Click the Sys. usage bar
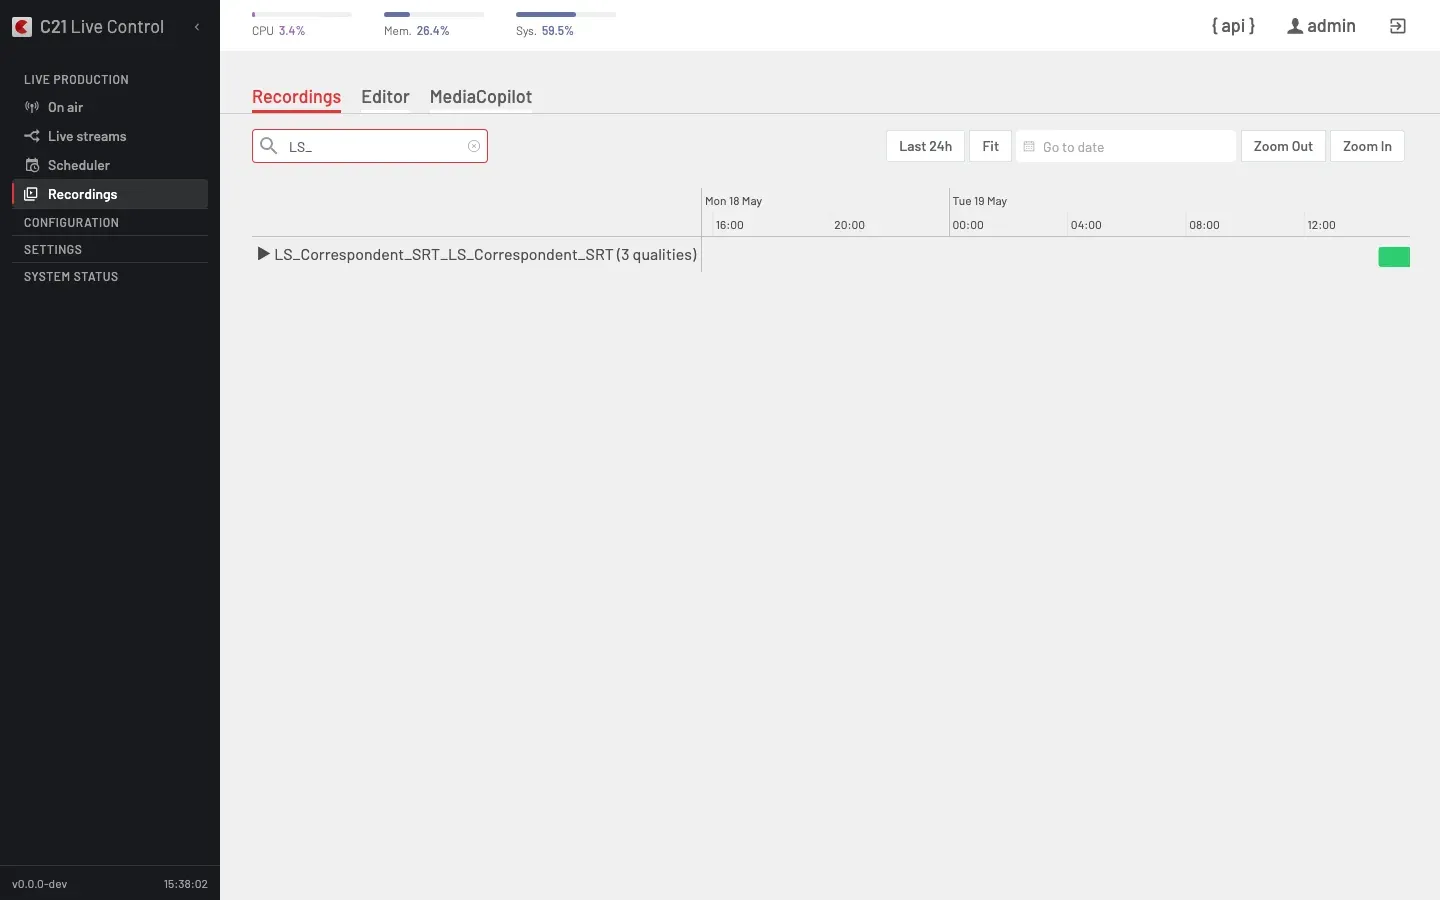The image size is (1440, 900). pos(566,14)
